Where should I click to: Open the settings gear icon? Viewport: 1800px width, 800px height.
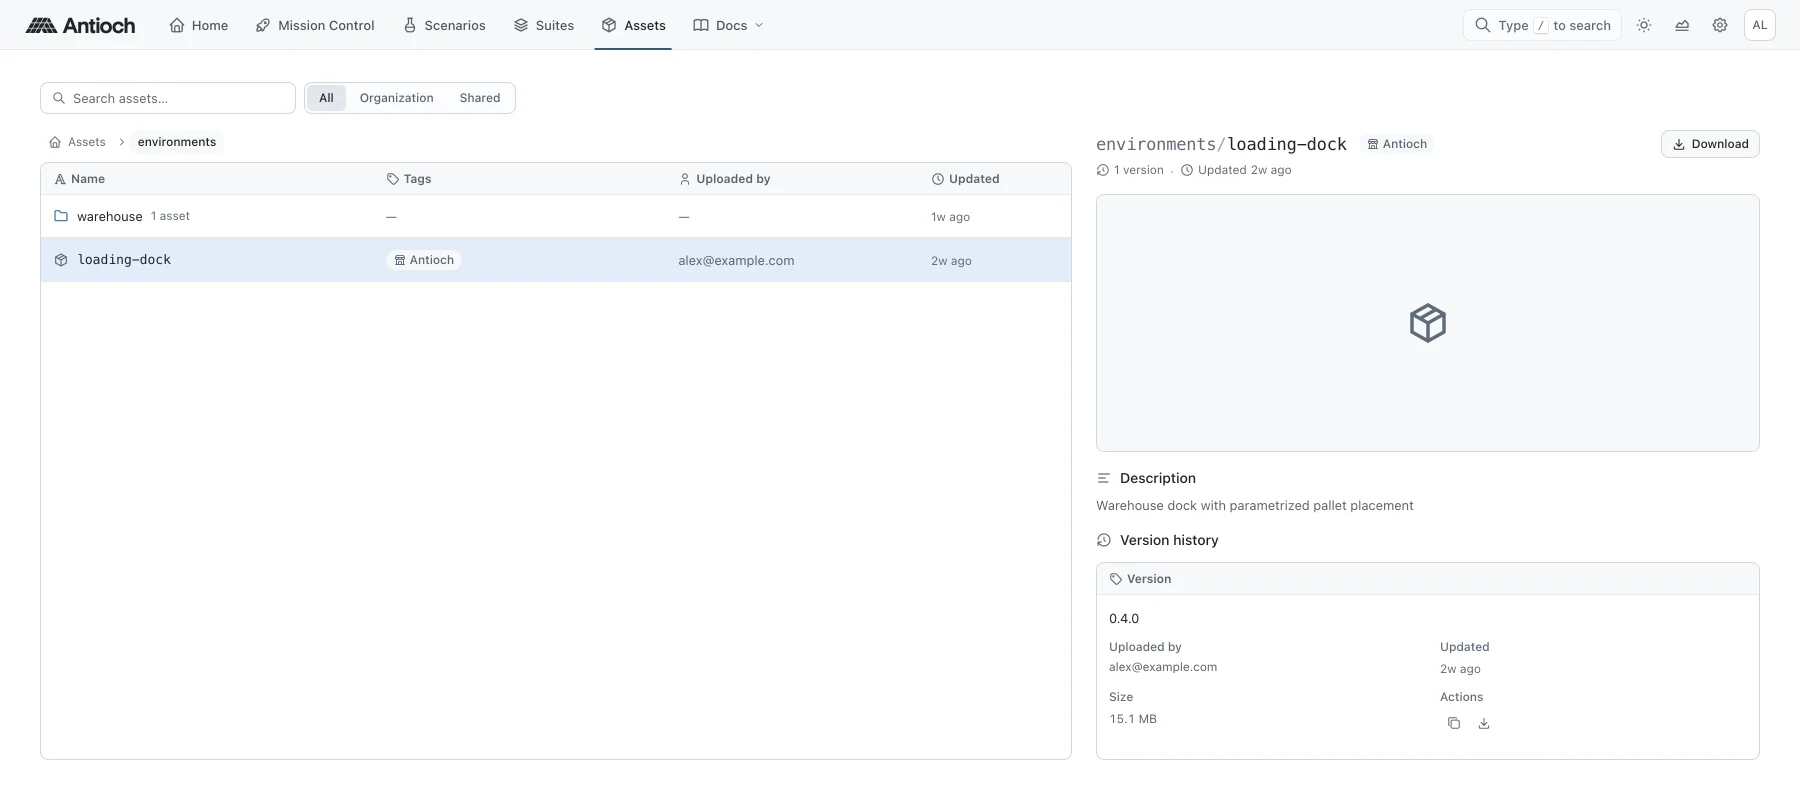pos(1720,25)
